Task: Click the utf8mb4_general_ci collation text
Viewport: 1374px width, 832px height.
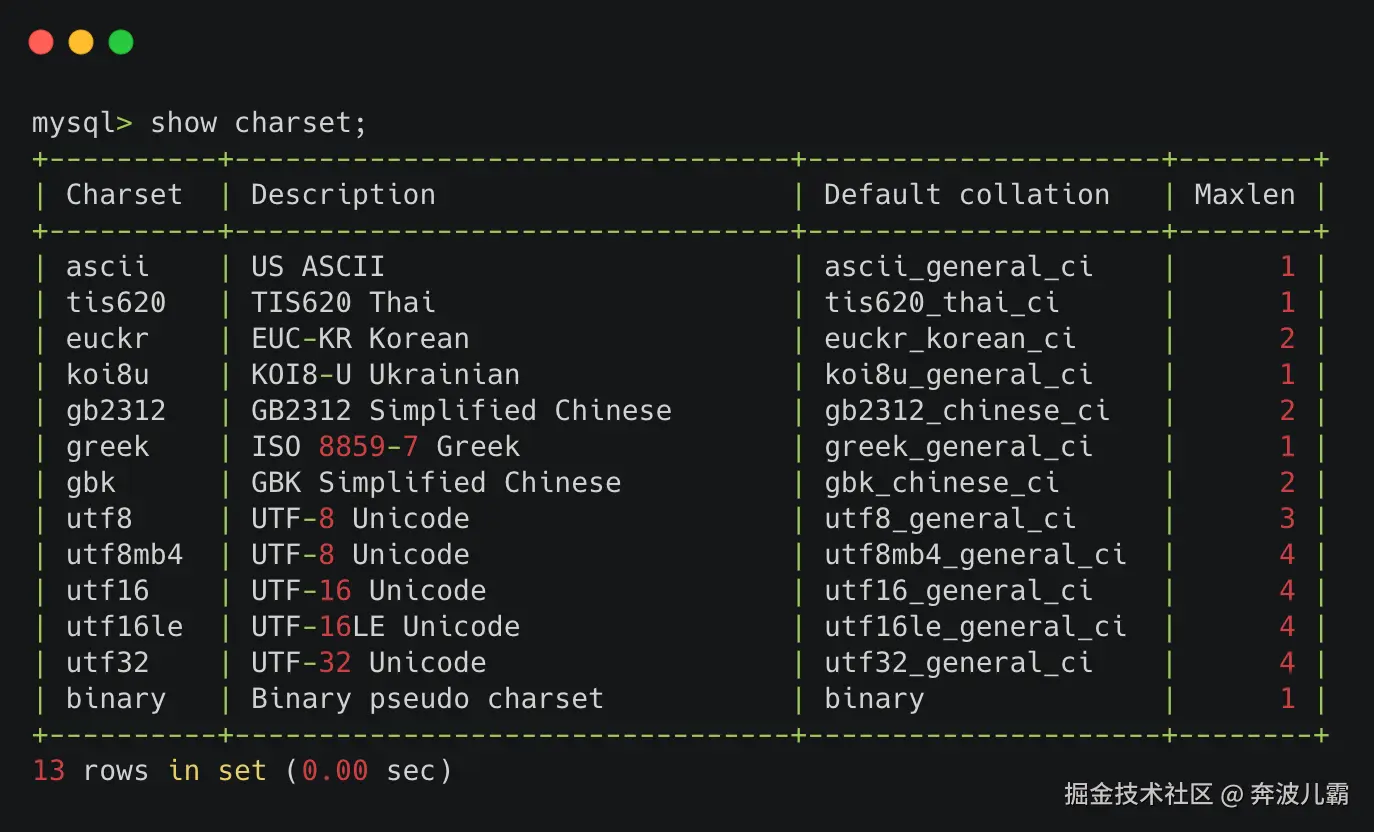Action: click(x=975, y=555)
